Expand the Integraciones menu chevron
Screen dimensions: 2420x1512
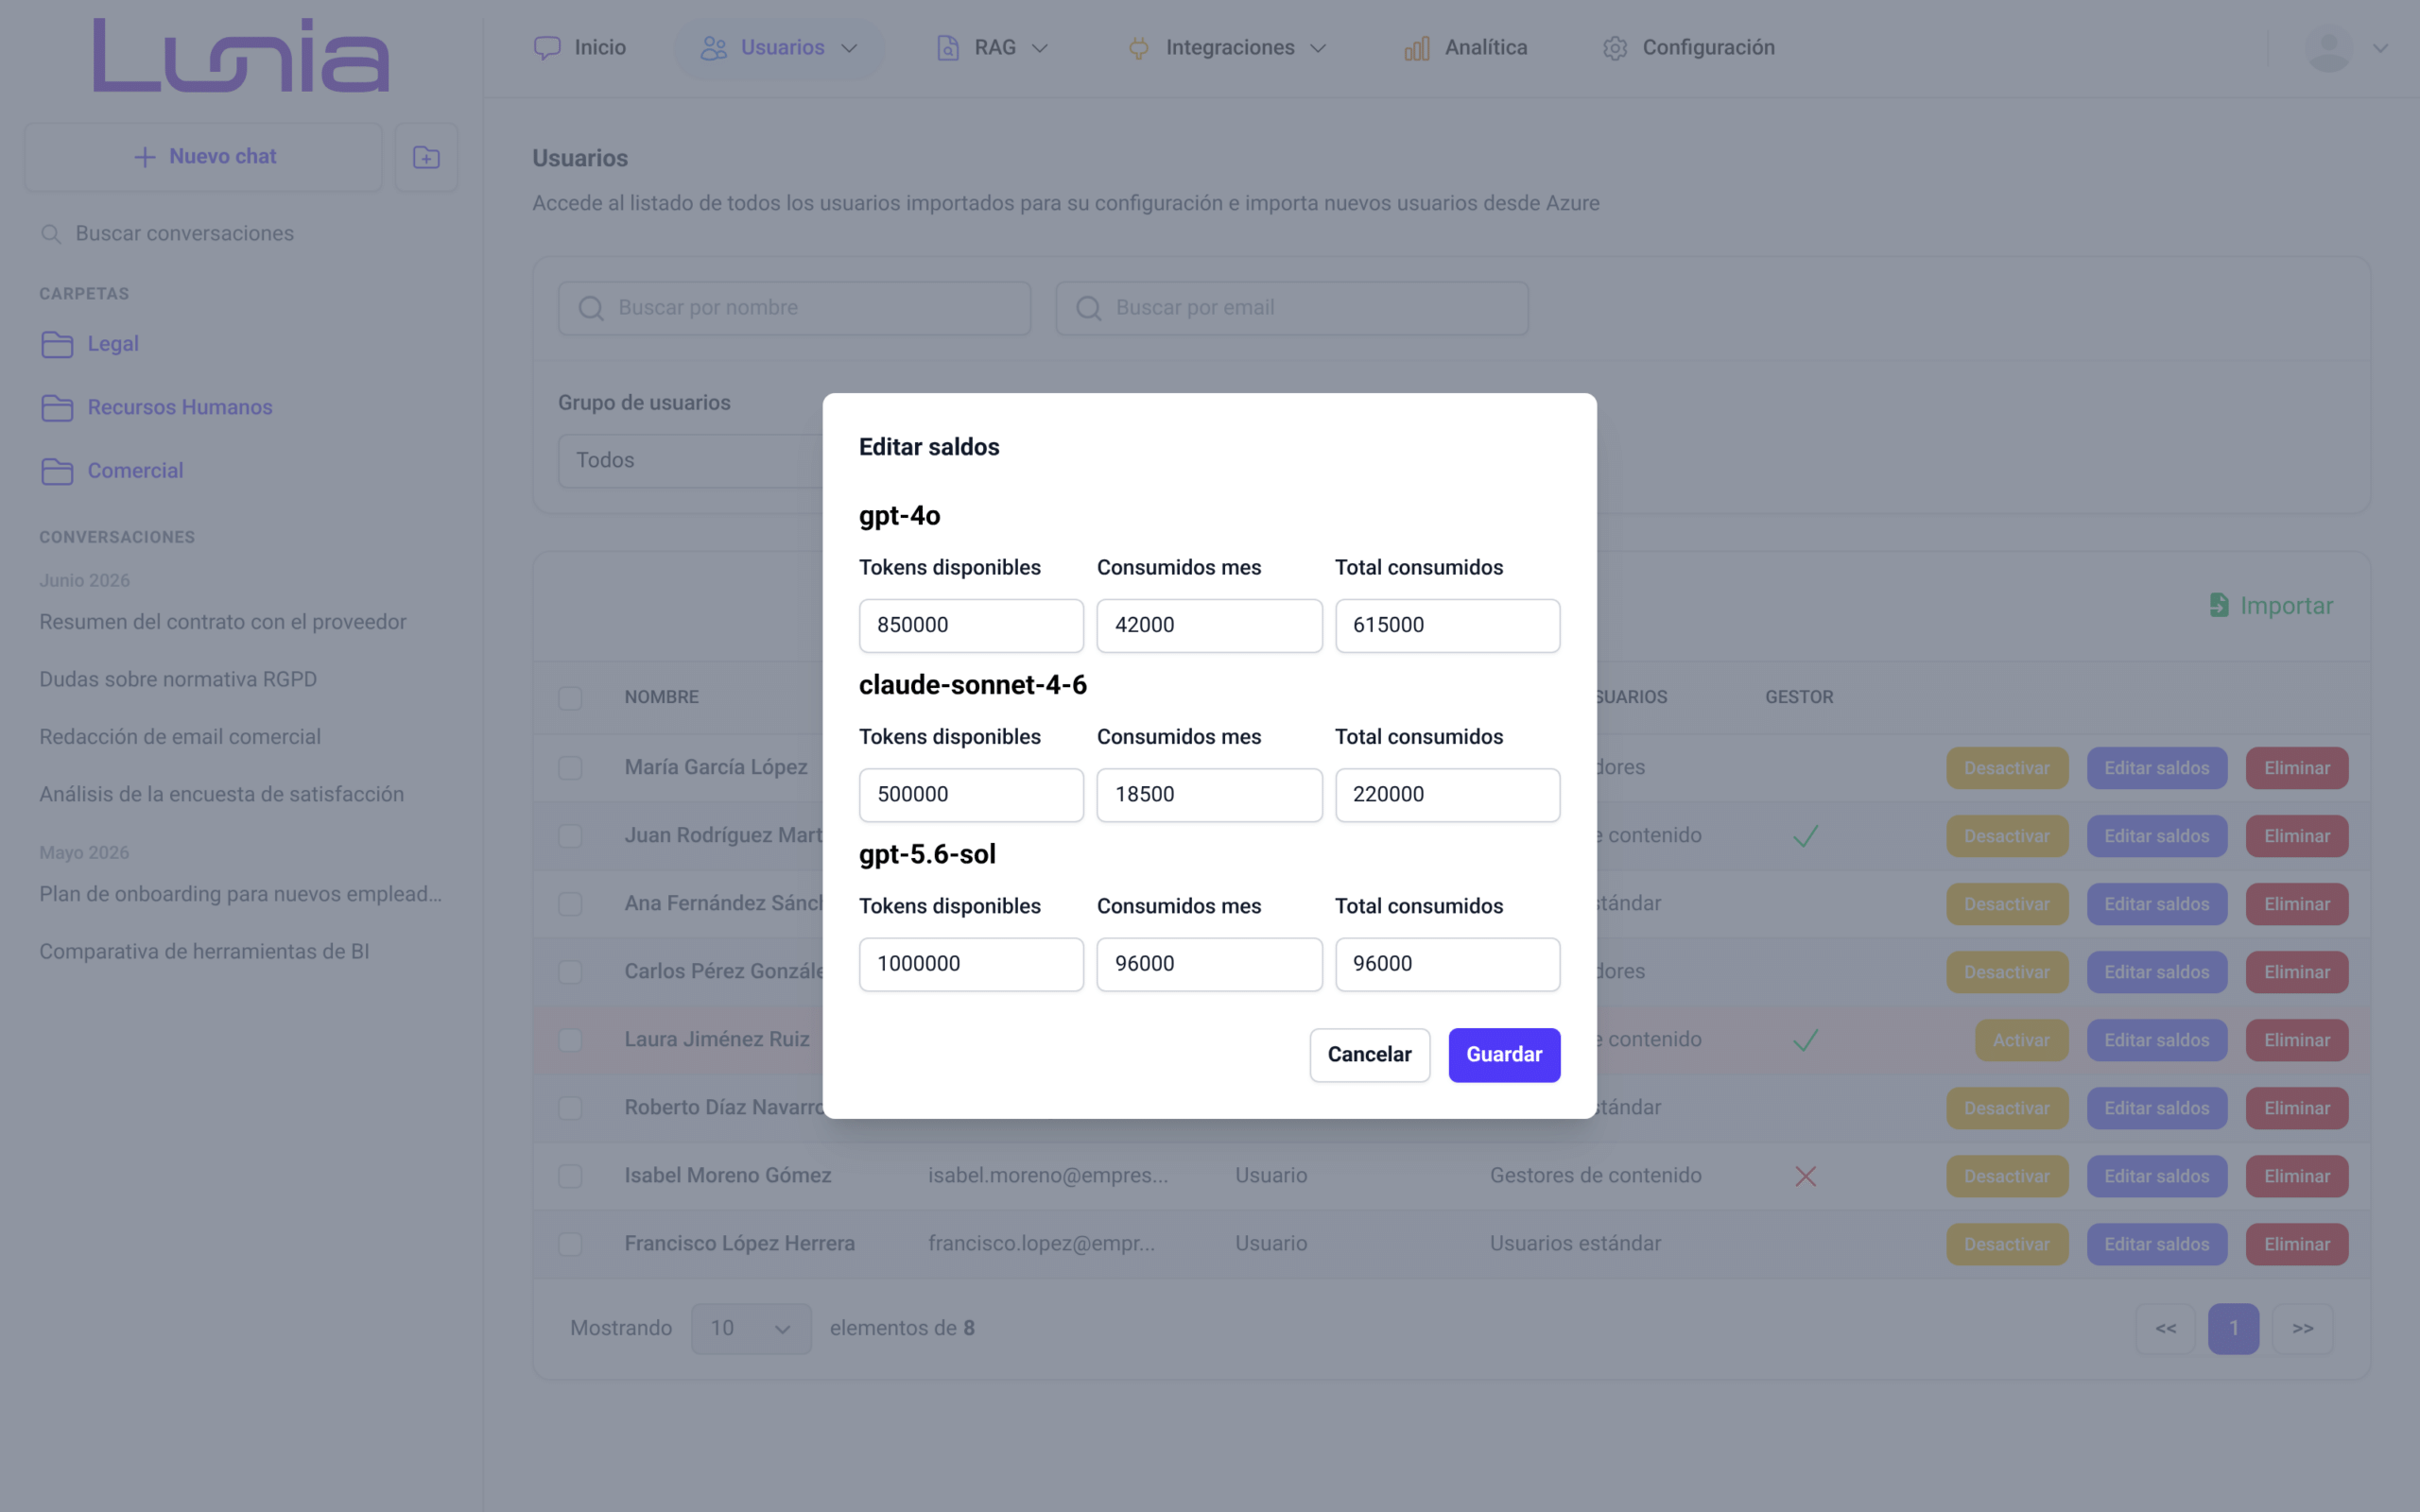pyautogui.click(x=1318, y=48)
